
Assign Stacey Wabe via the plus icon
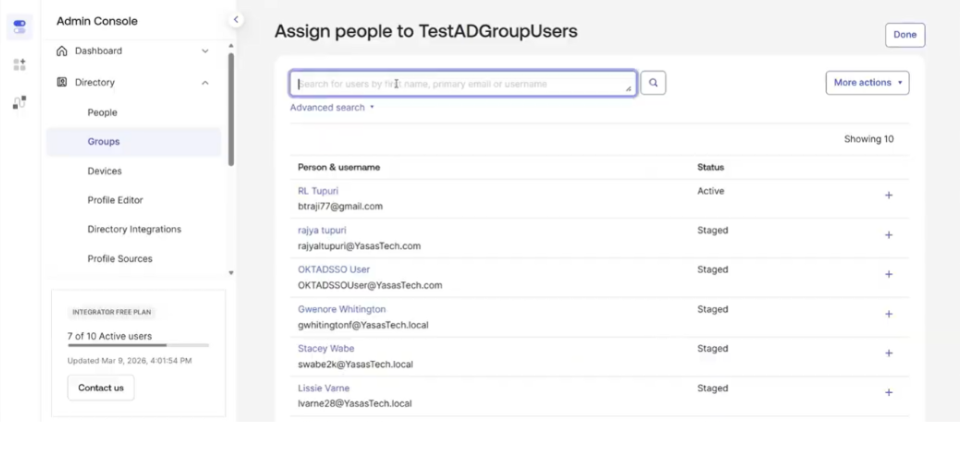tap(888, 353)
